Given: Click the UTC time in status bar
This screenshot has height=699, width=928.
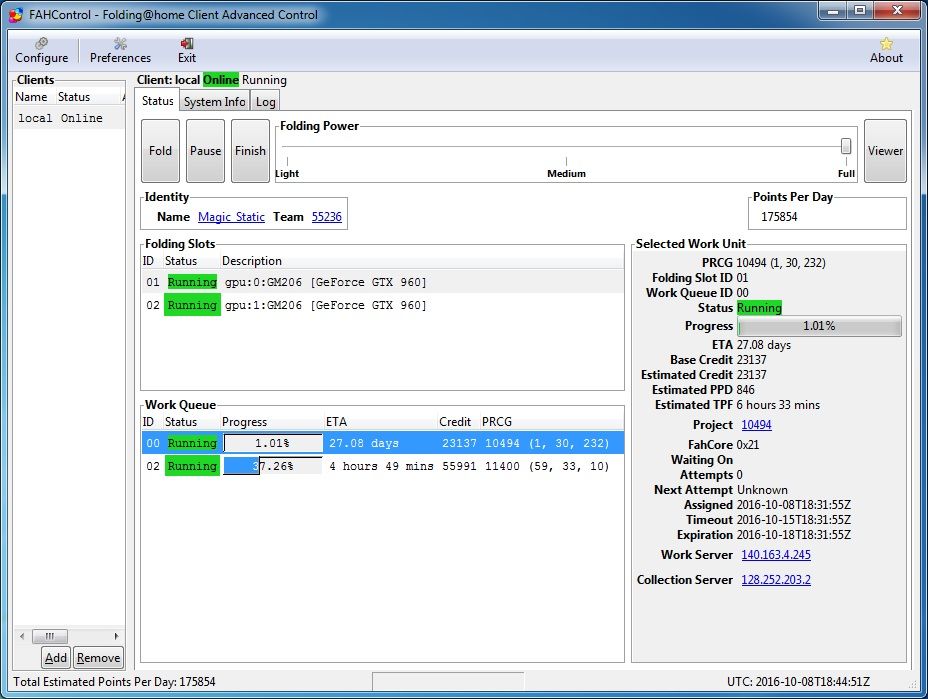Looking at the screenshot, I should 798,682.
